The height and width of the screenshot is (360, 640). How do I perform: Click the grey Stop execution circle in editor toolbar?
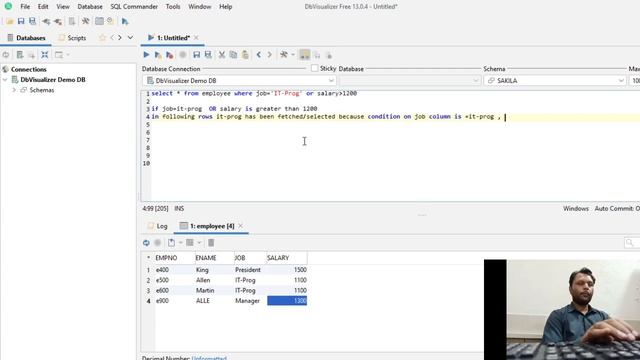point(183,55)
